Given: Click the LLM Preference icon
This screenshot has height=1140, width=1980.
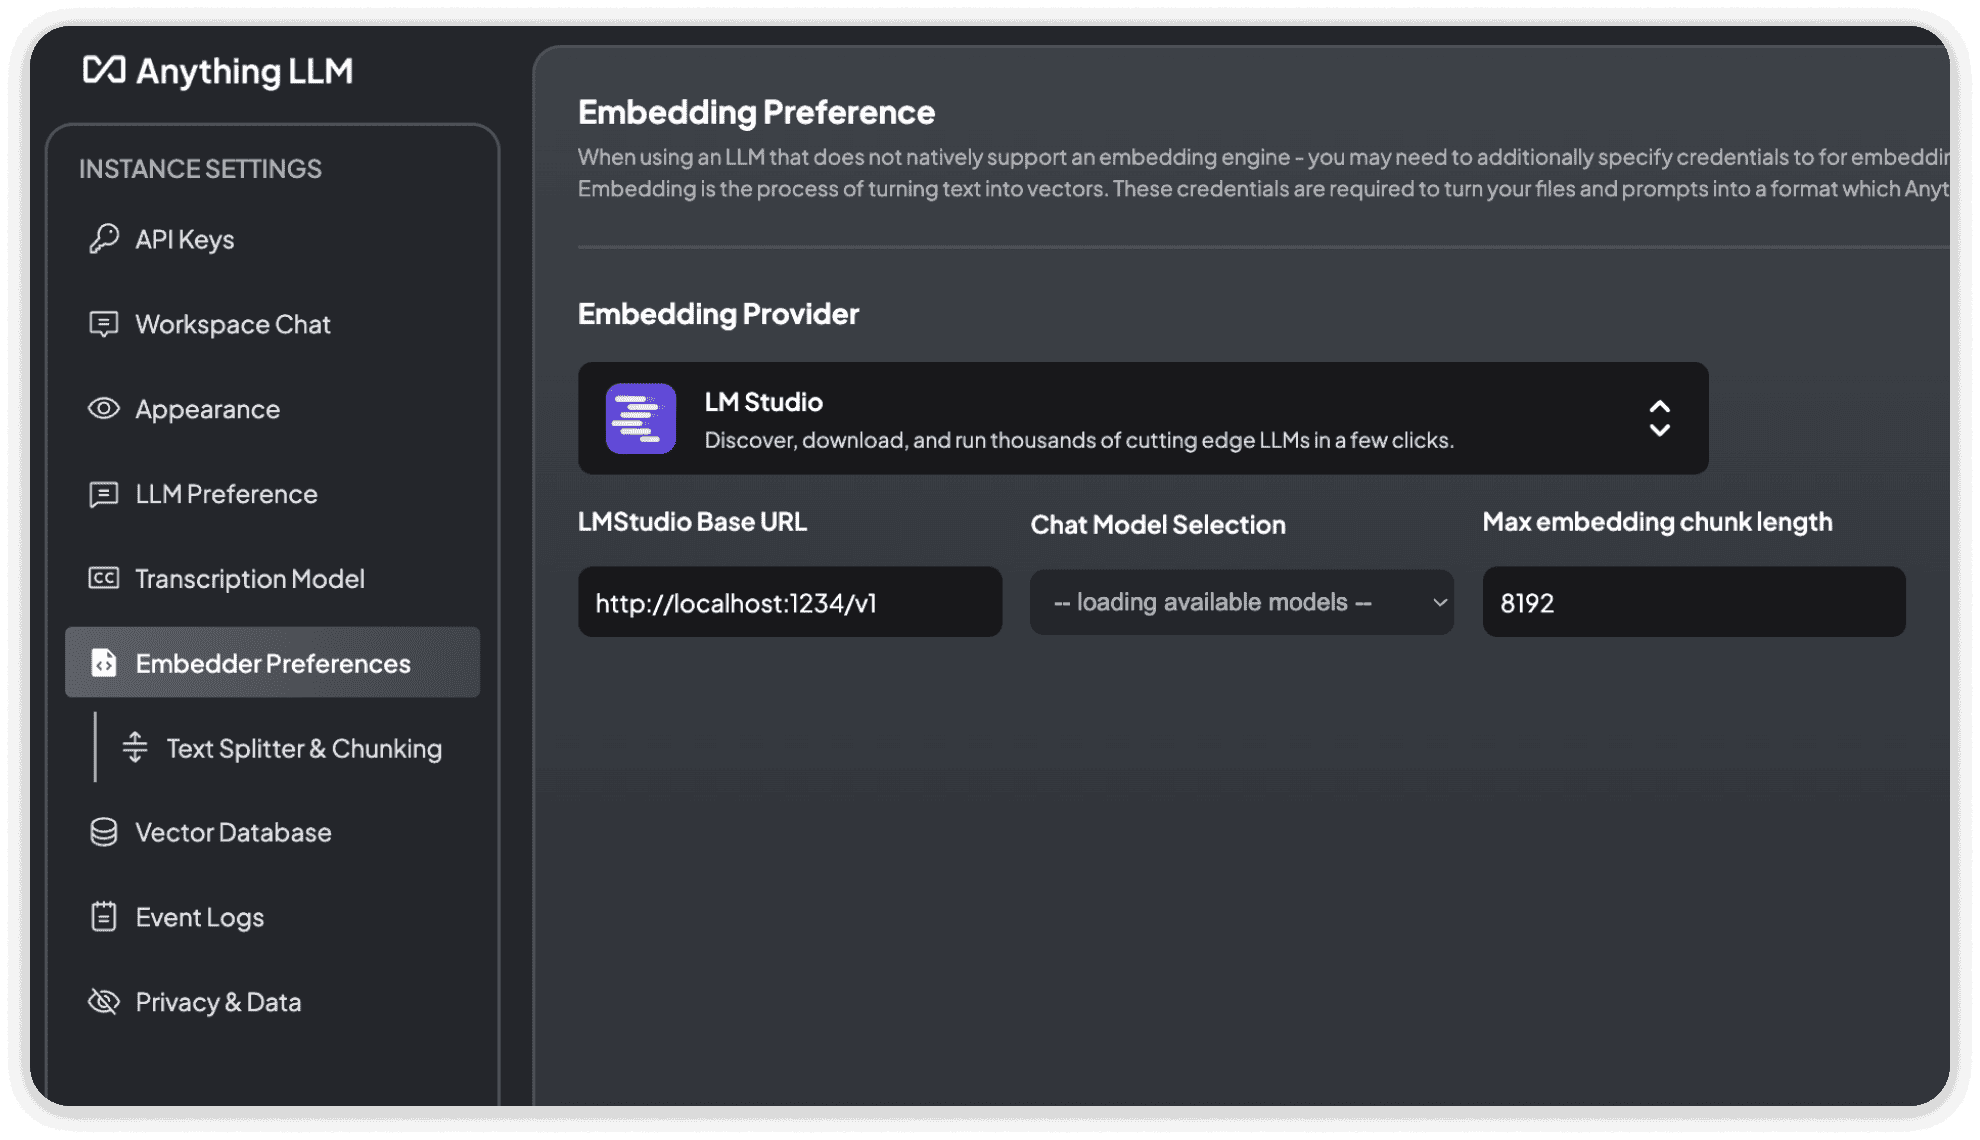Looking at the screenshot, I should click(x=105, y=492).
